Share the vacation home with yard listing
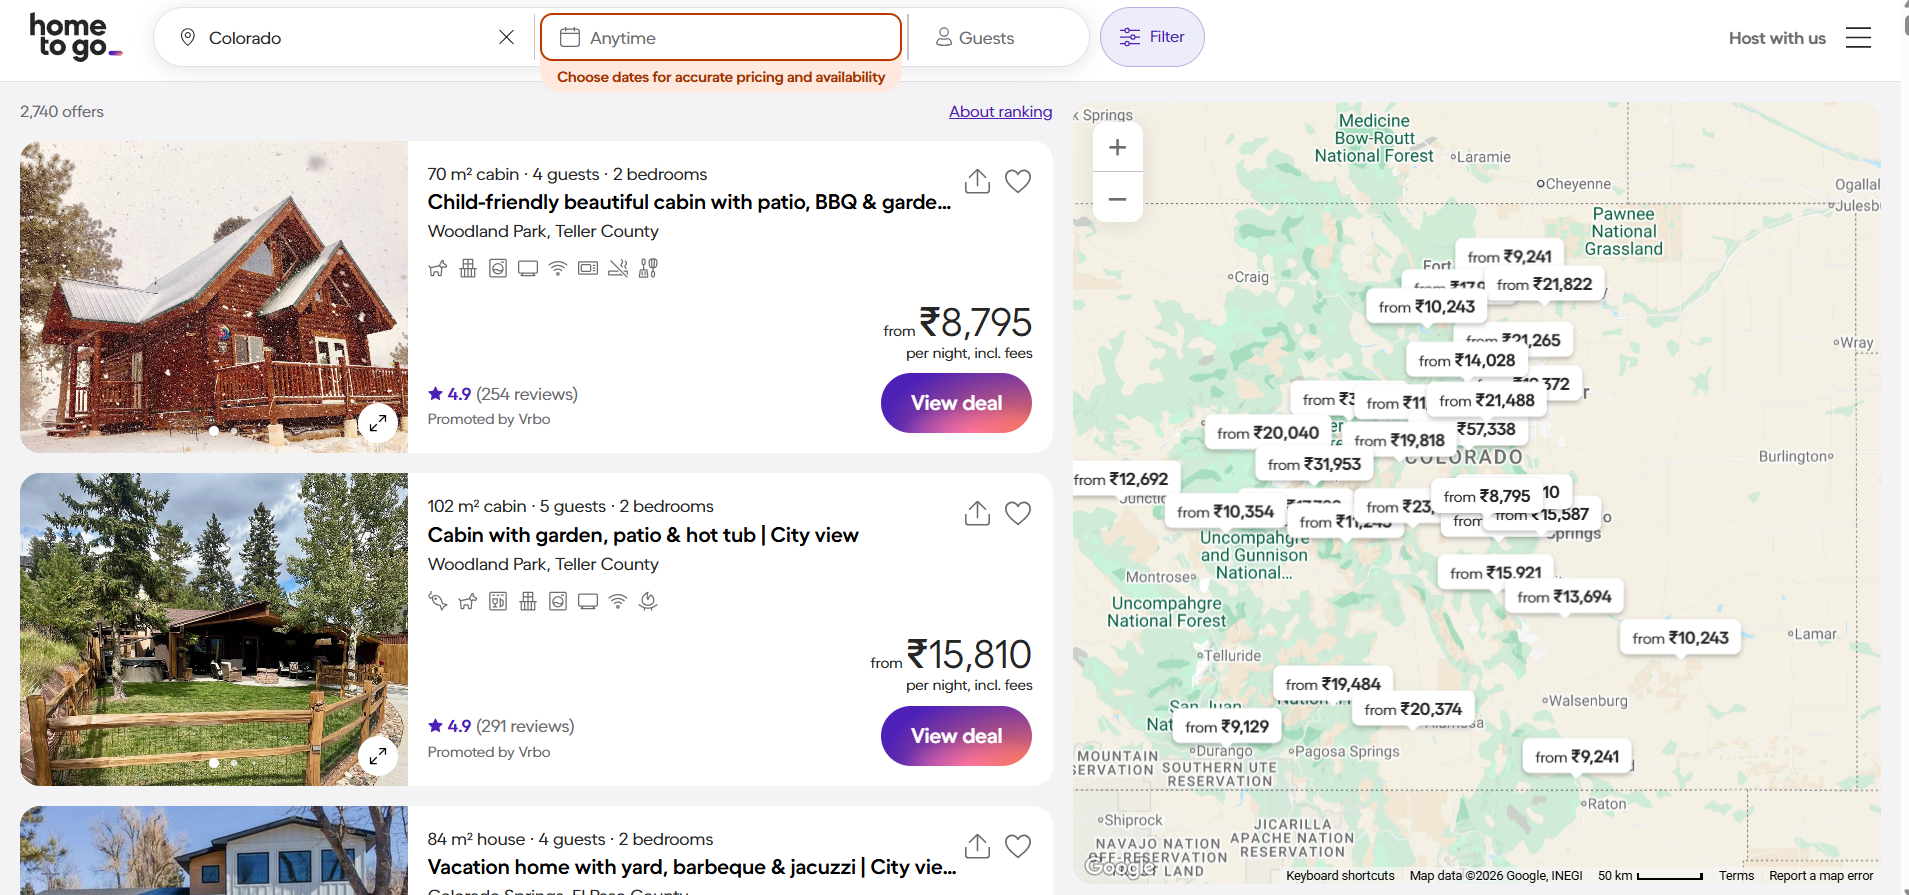The height and width of the screenshot is (895, 1909). [977, 846]
